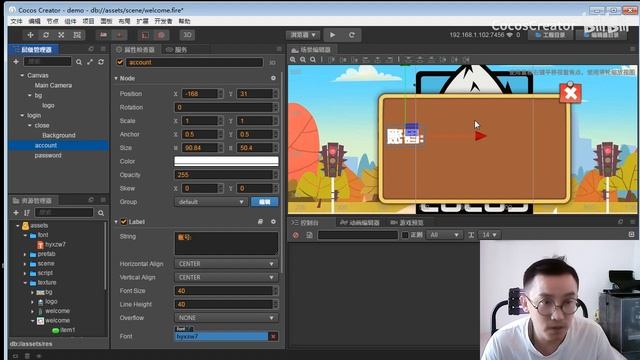
Task: Edit the node name field 'account'
Action: [194, 62]
